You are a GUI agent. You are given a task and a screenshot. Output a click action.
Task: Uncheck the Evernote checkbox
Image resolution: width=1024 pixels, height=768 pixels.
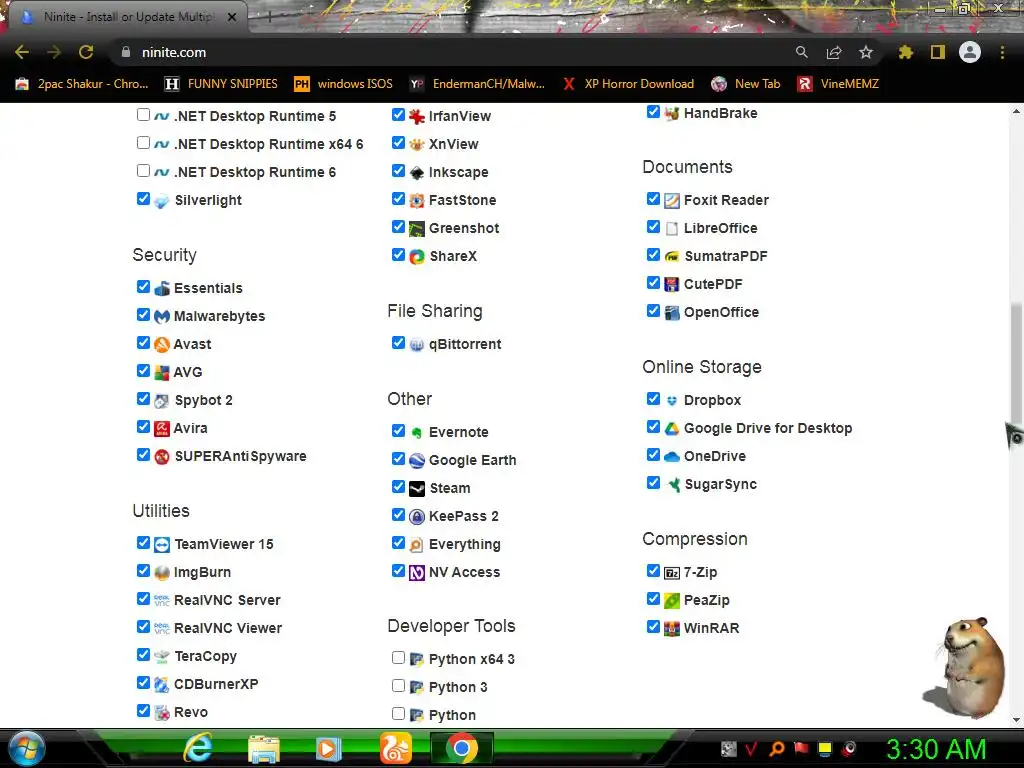click(x=398, y=431)
